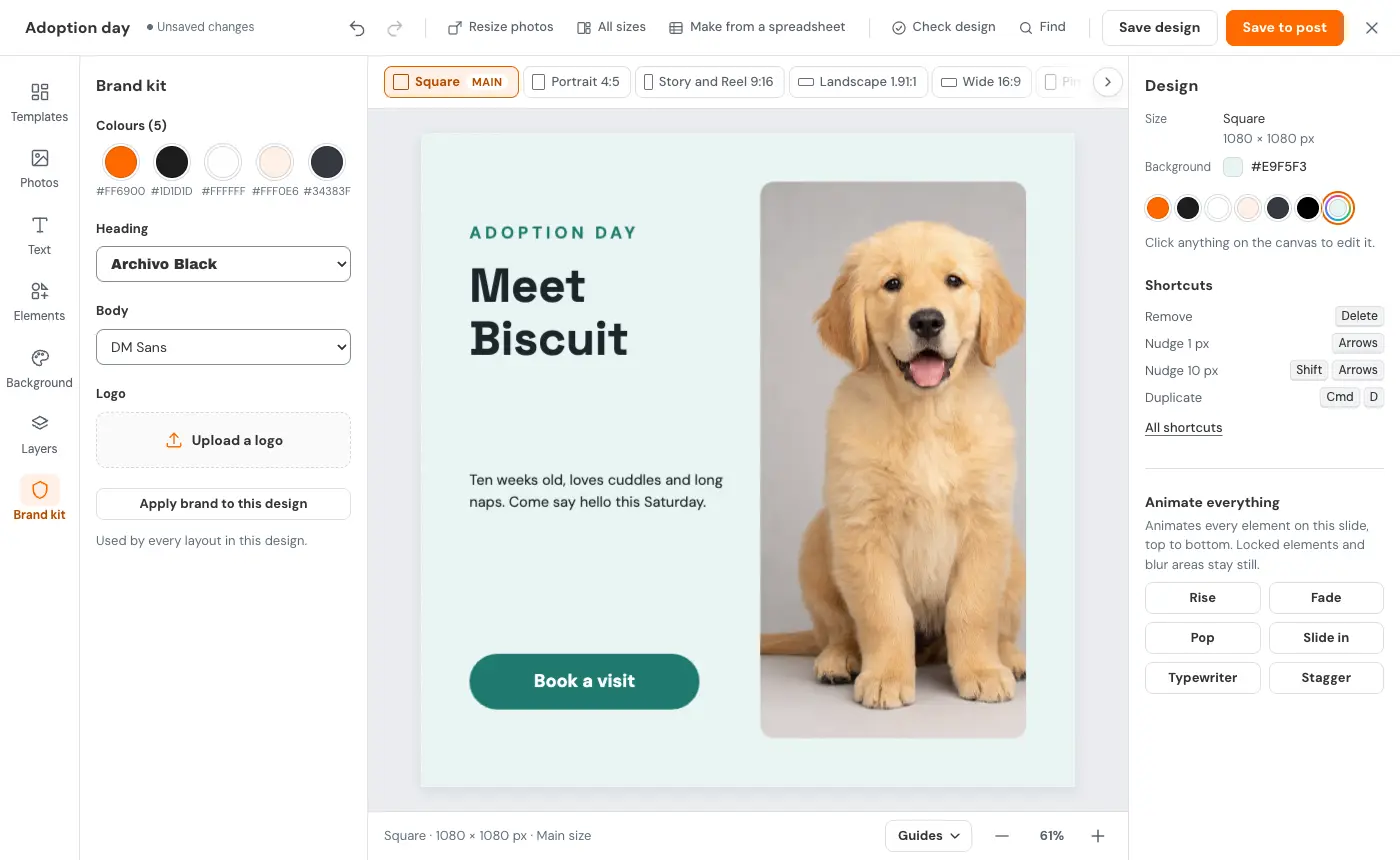
Task: Open the Layers panel
Action: click(x=39, y=435)
